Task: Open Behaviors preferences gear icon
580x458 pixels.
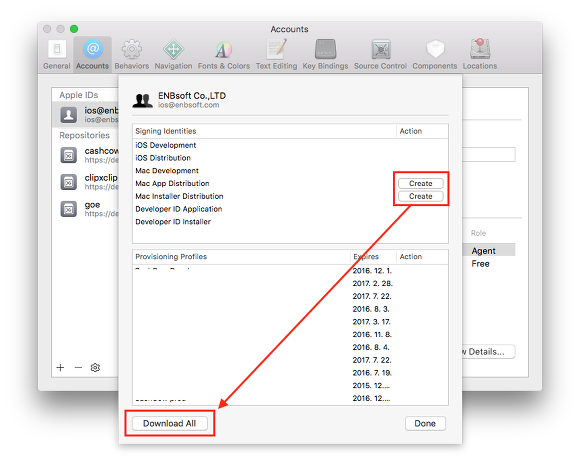Action: click(132, 49)
